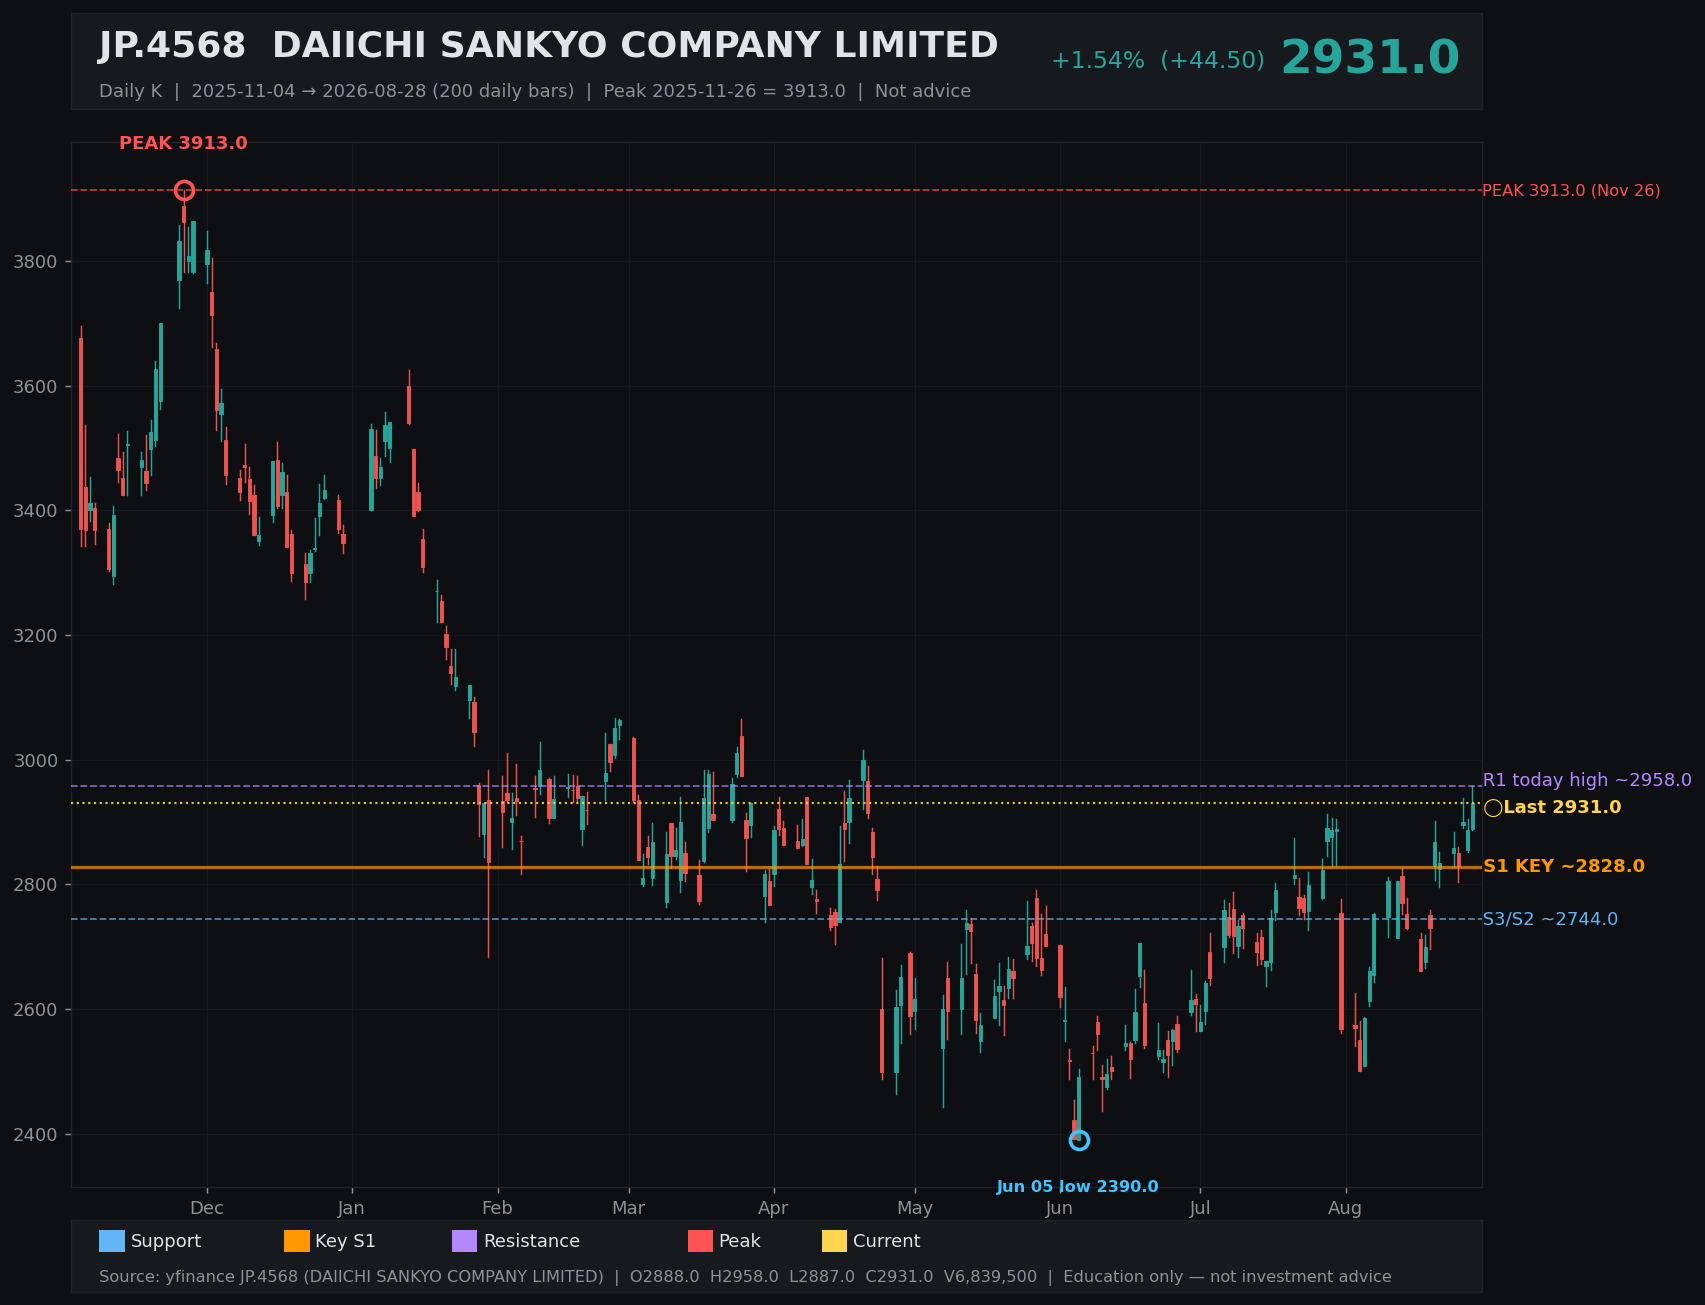
Task: Click the 'PEAK 3913.0 (Nov 26)' line label
Action: [1571, 190]
